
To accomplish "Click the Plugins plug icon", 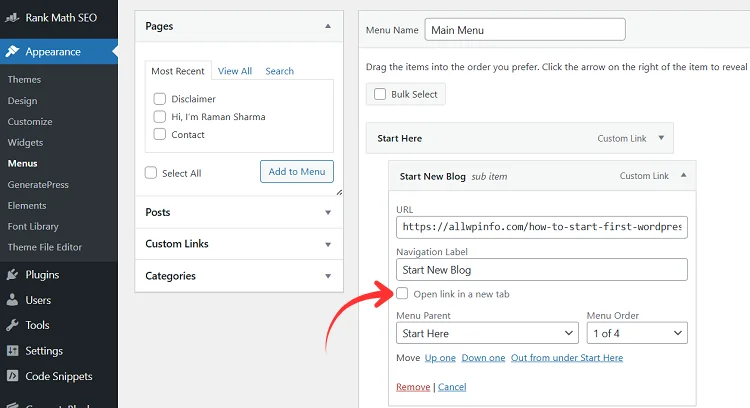I will point(12,275).
